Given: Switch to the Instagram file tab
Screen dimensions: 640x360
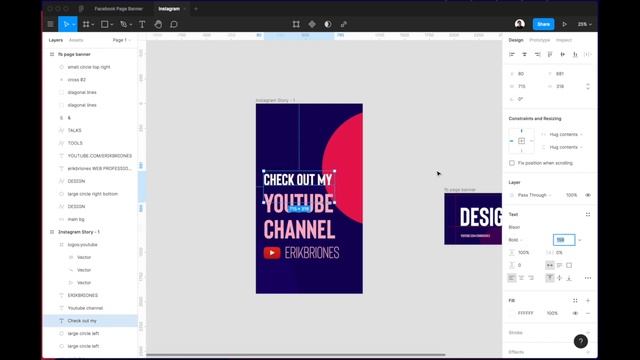Looking at the screenshot, I should (x=169, y=9).
